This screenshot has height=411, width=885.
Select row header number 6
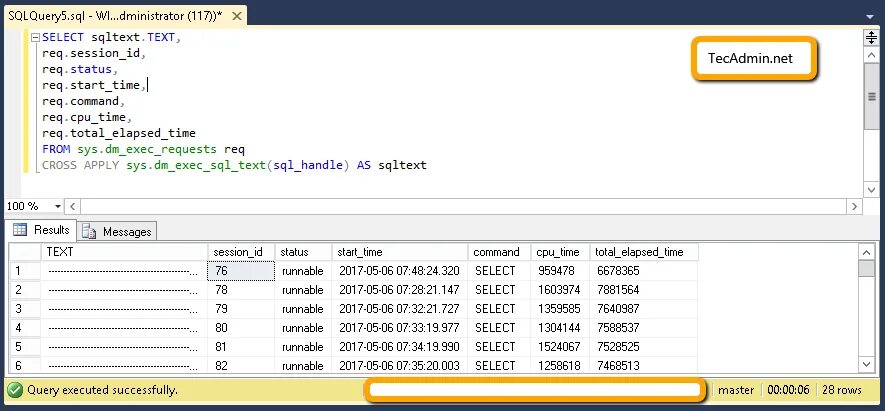(x=25, y=365)
